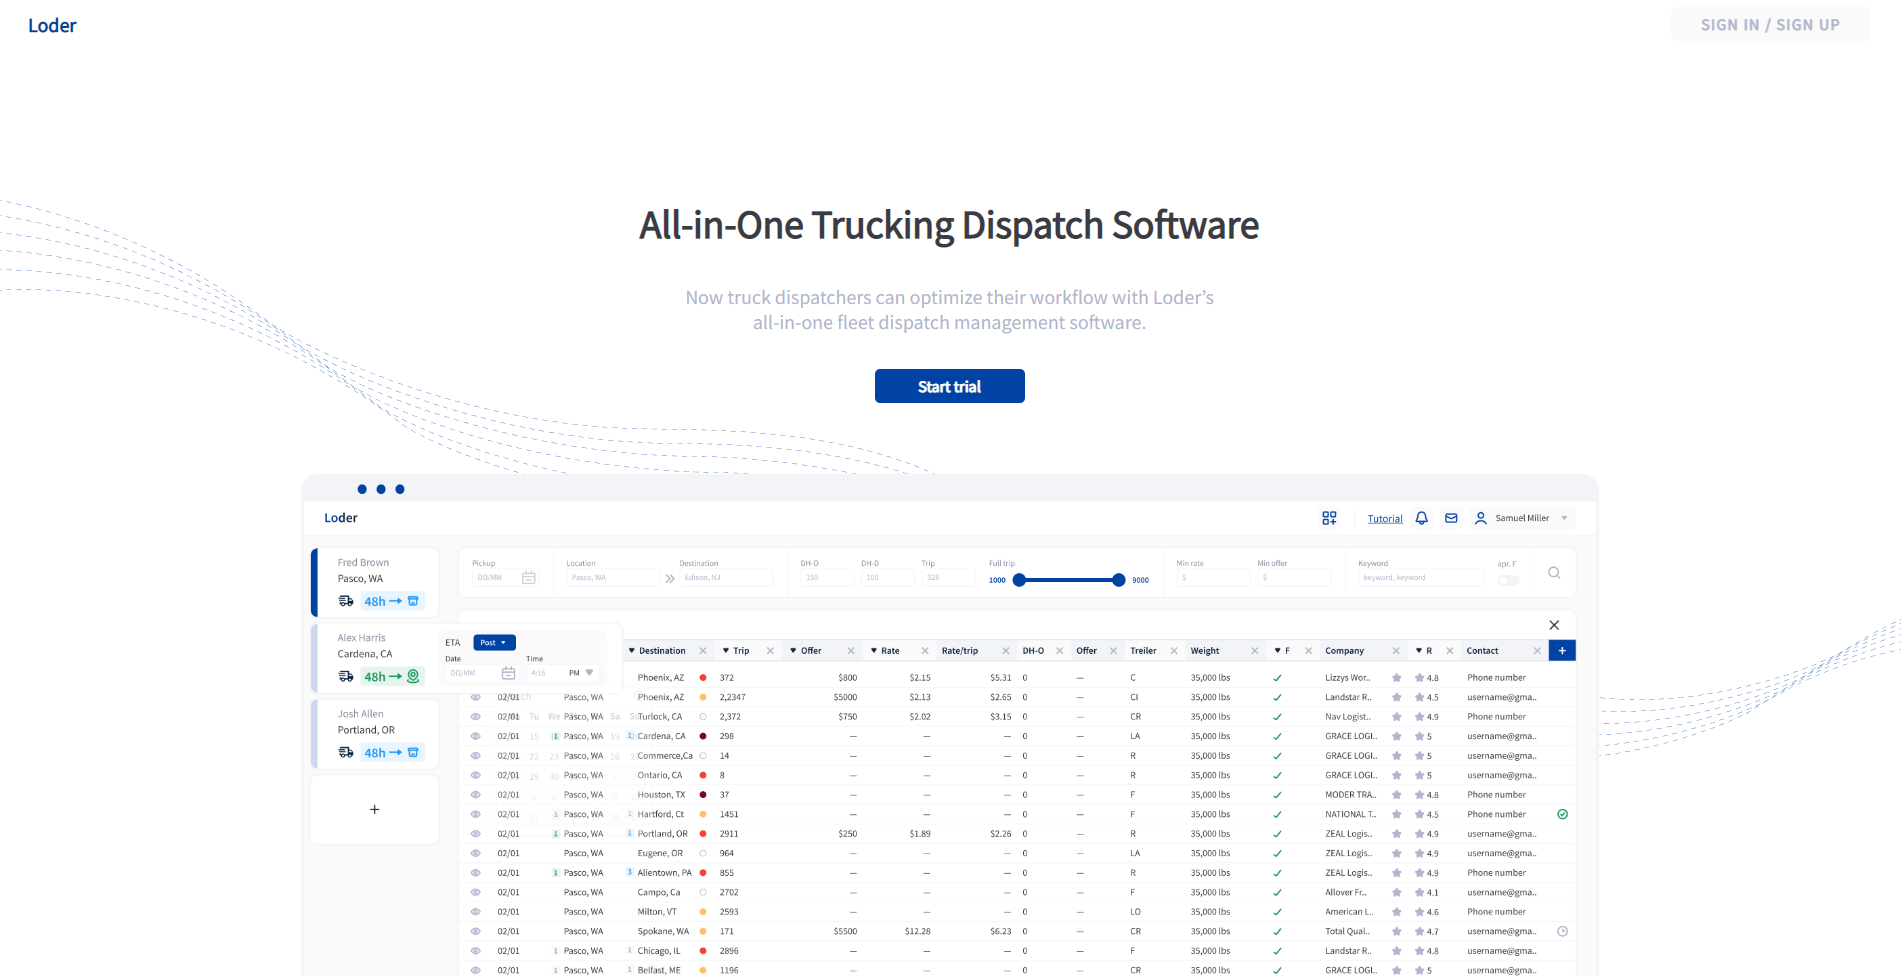The image size is (1901, 976).
Task: Click the truck icon on Fred Brown card
Action: 346,601
